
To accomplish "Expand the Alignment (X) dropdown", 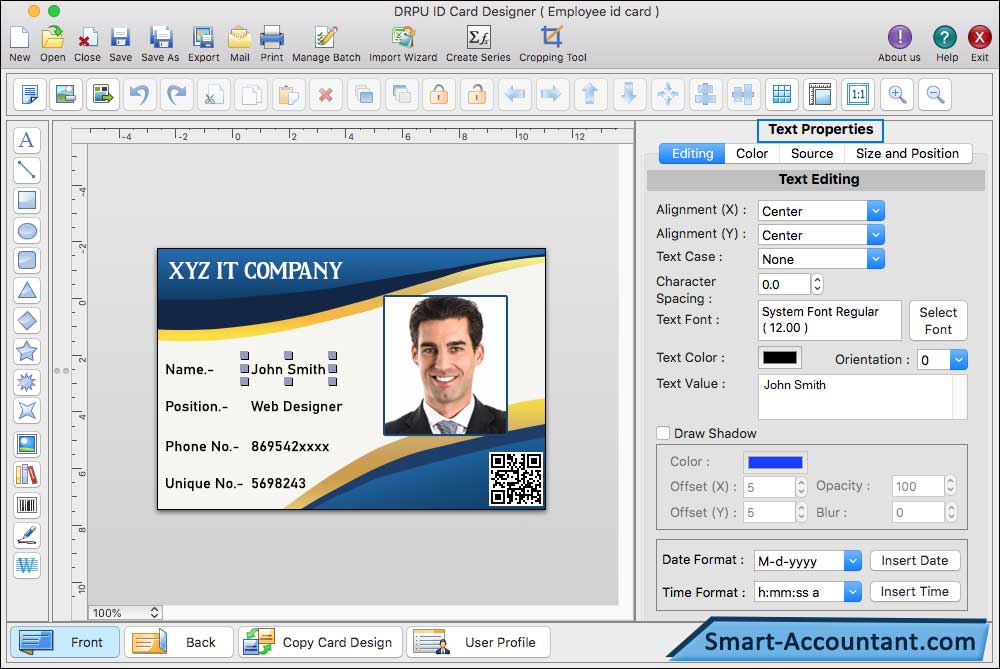I will tap(876, 210).
